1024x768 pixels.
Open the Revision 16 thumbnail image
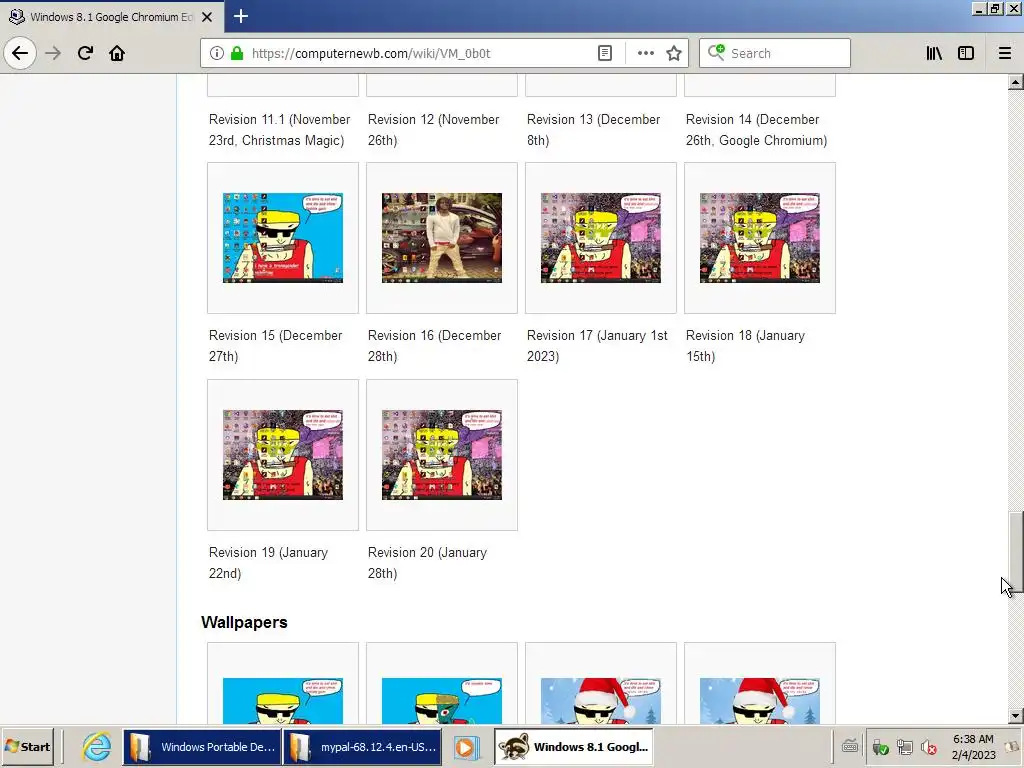click(441, 238)
